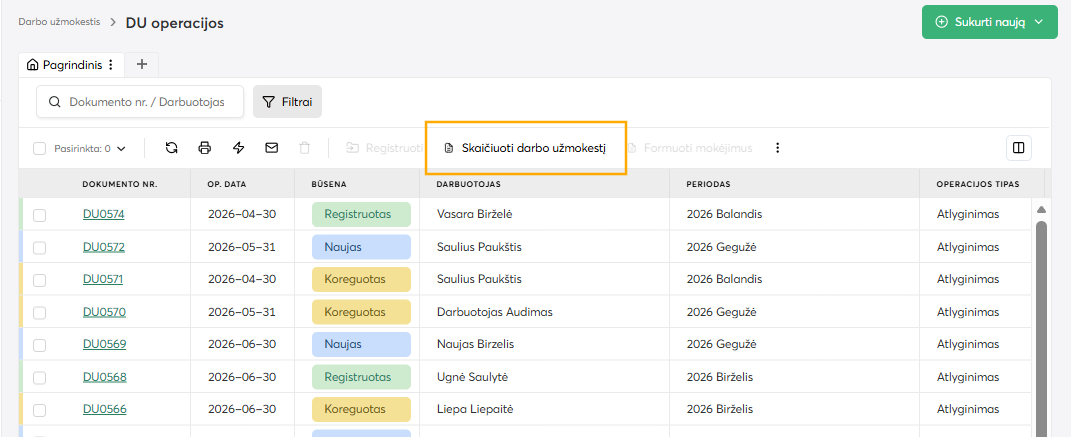Sort by OP. DATA column header
Screen dimensions: 1071x437
tap(227, 184)
